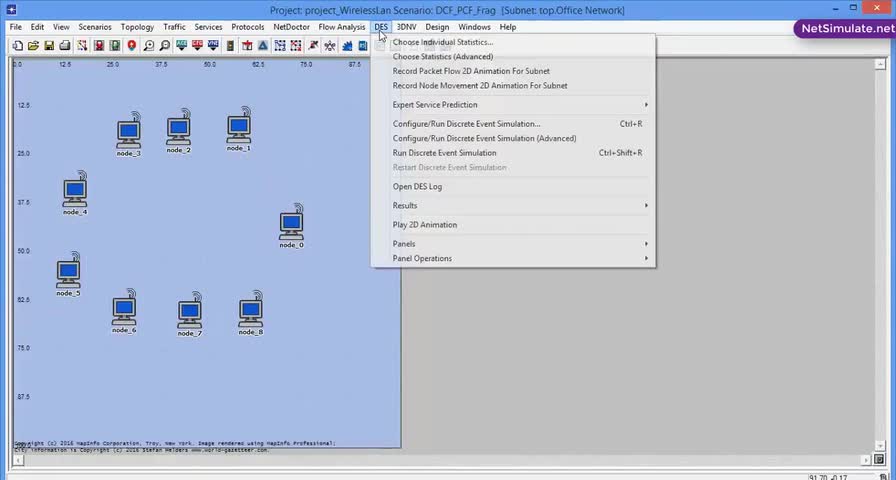Open the File menu
This screenshot has height=480, width=896.
pyautogui.click(x=15, y=27)
